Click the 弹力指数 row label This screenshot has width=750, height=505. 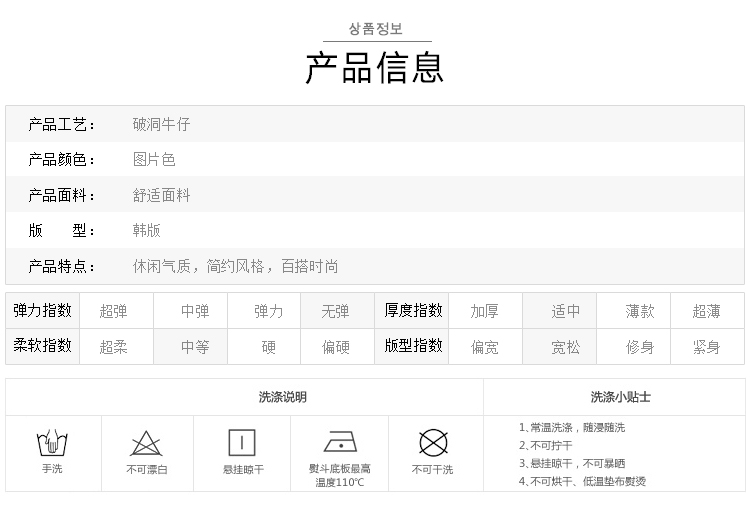[42, 311]
